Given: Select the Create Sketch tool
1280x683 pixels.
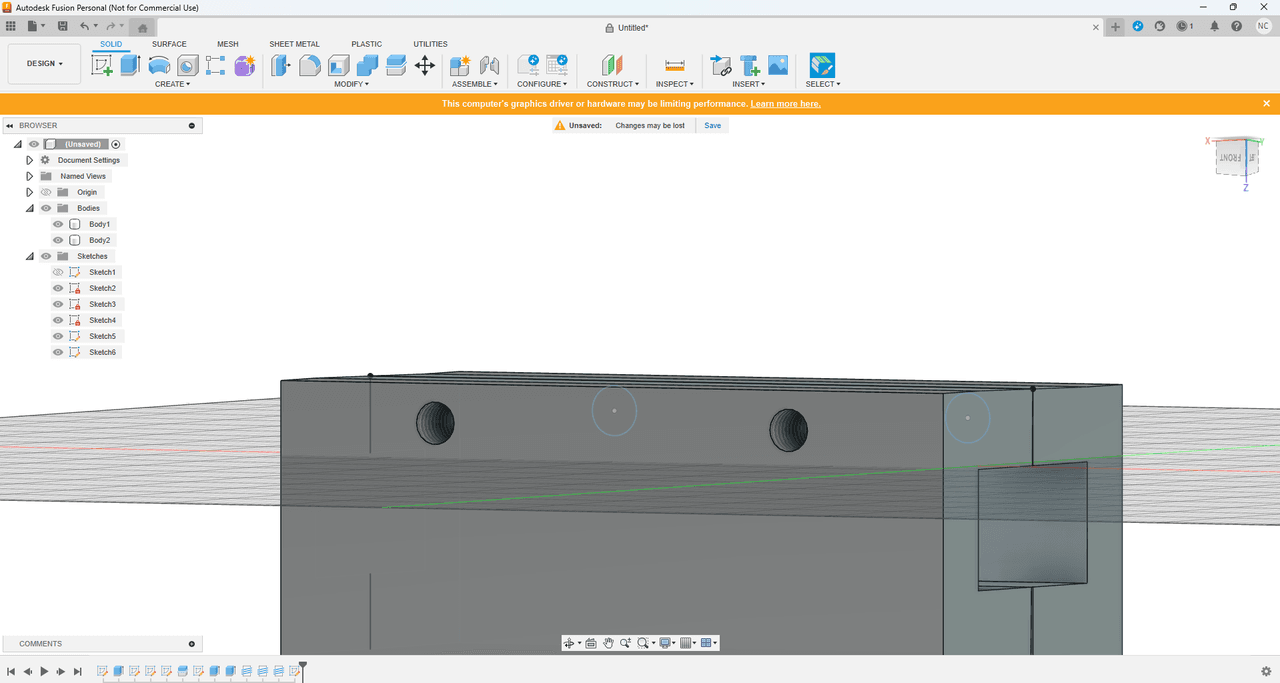Looking at the screenshot, I should [102, 66].
